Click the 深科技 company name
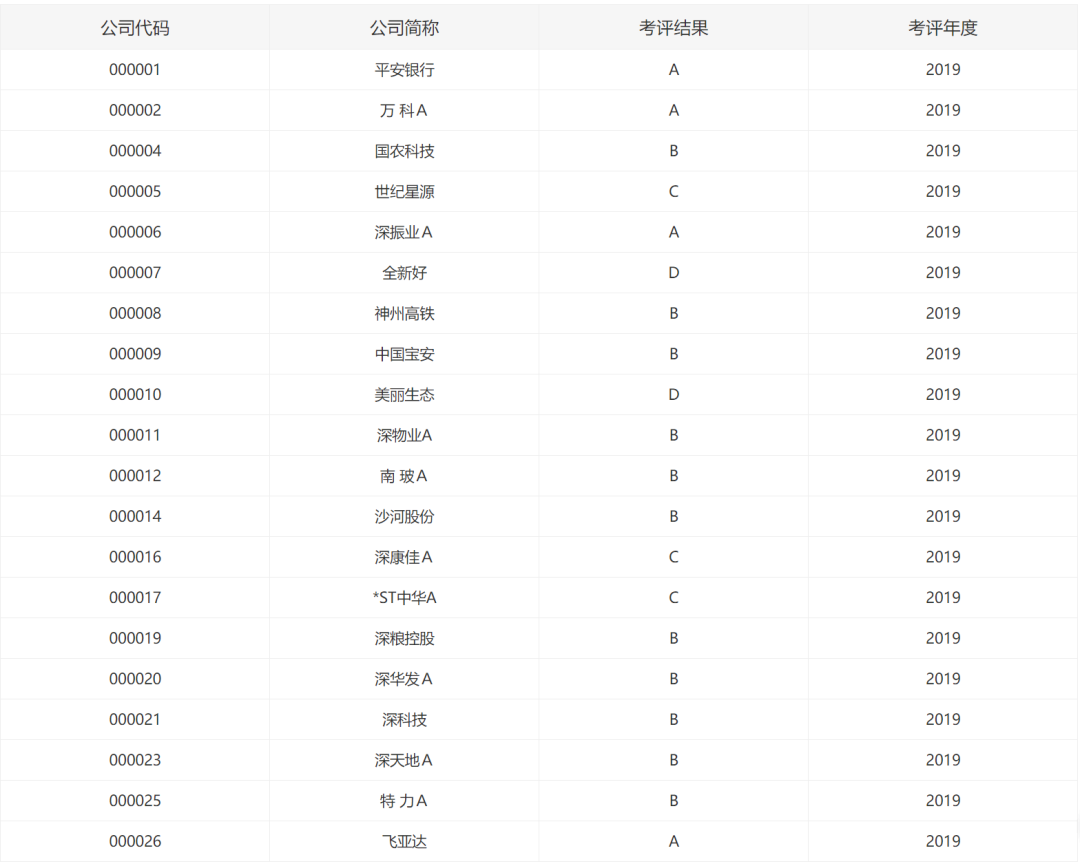 click(404, 720)
